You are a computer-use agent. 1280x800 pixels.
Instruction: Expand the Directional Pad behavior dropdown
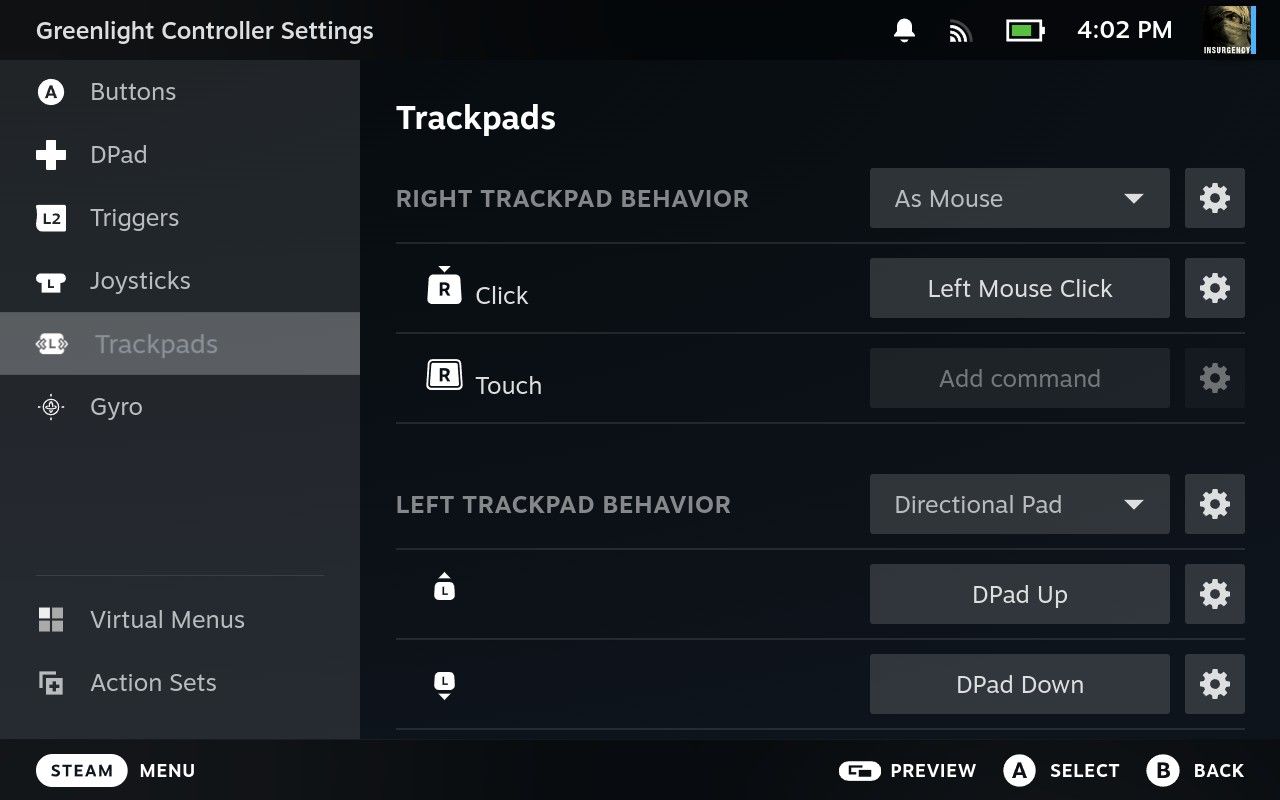(x=1020, y=504)
